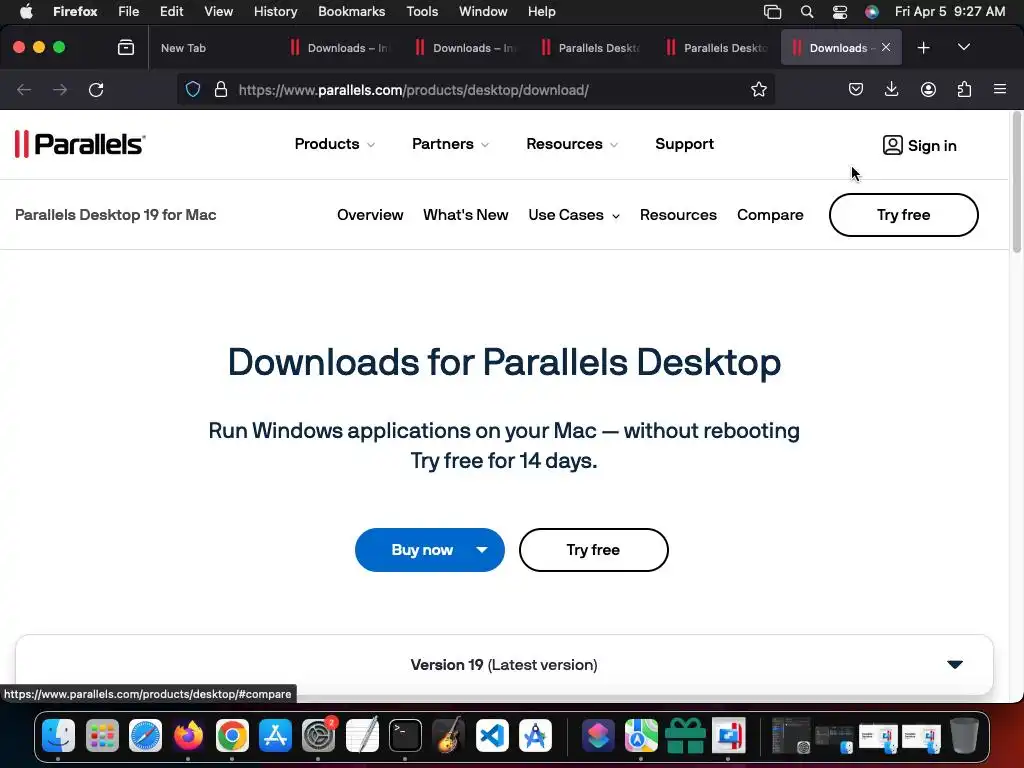The width and height of the screenshot is (1024, 768).
Task: Open the File menu
Action: point(129,12)
